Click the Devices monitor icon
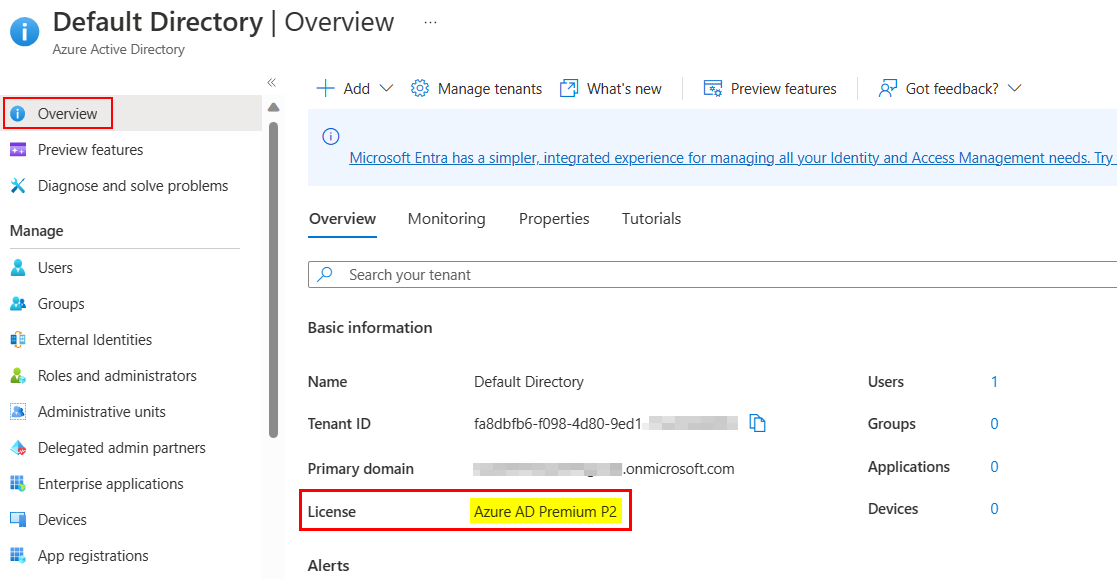The image size is (1117, 579). click(x=18, y=520)
